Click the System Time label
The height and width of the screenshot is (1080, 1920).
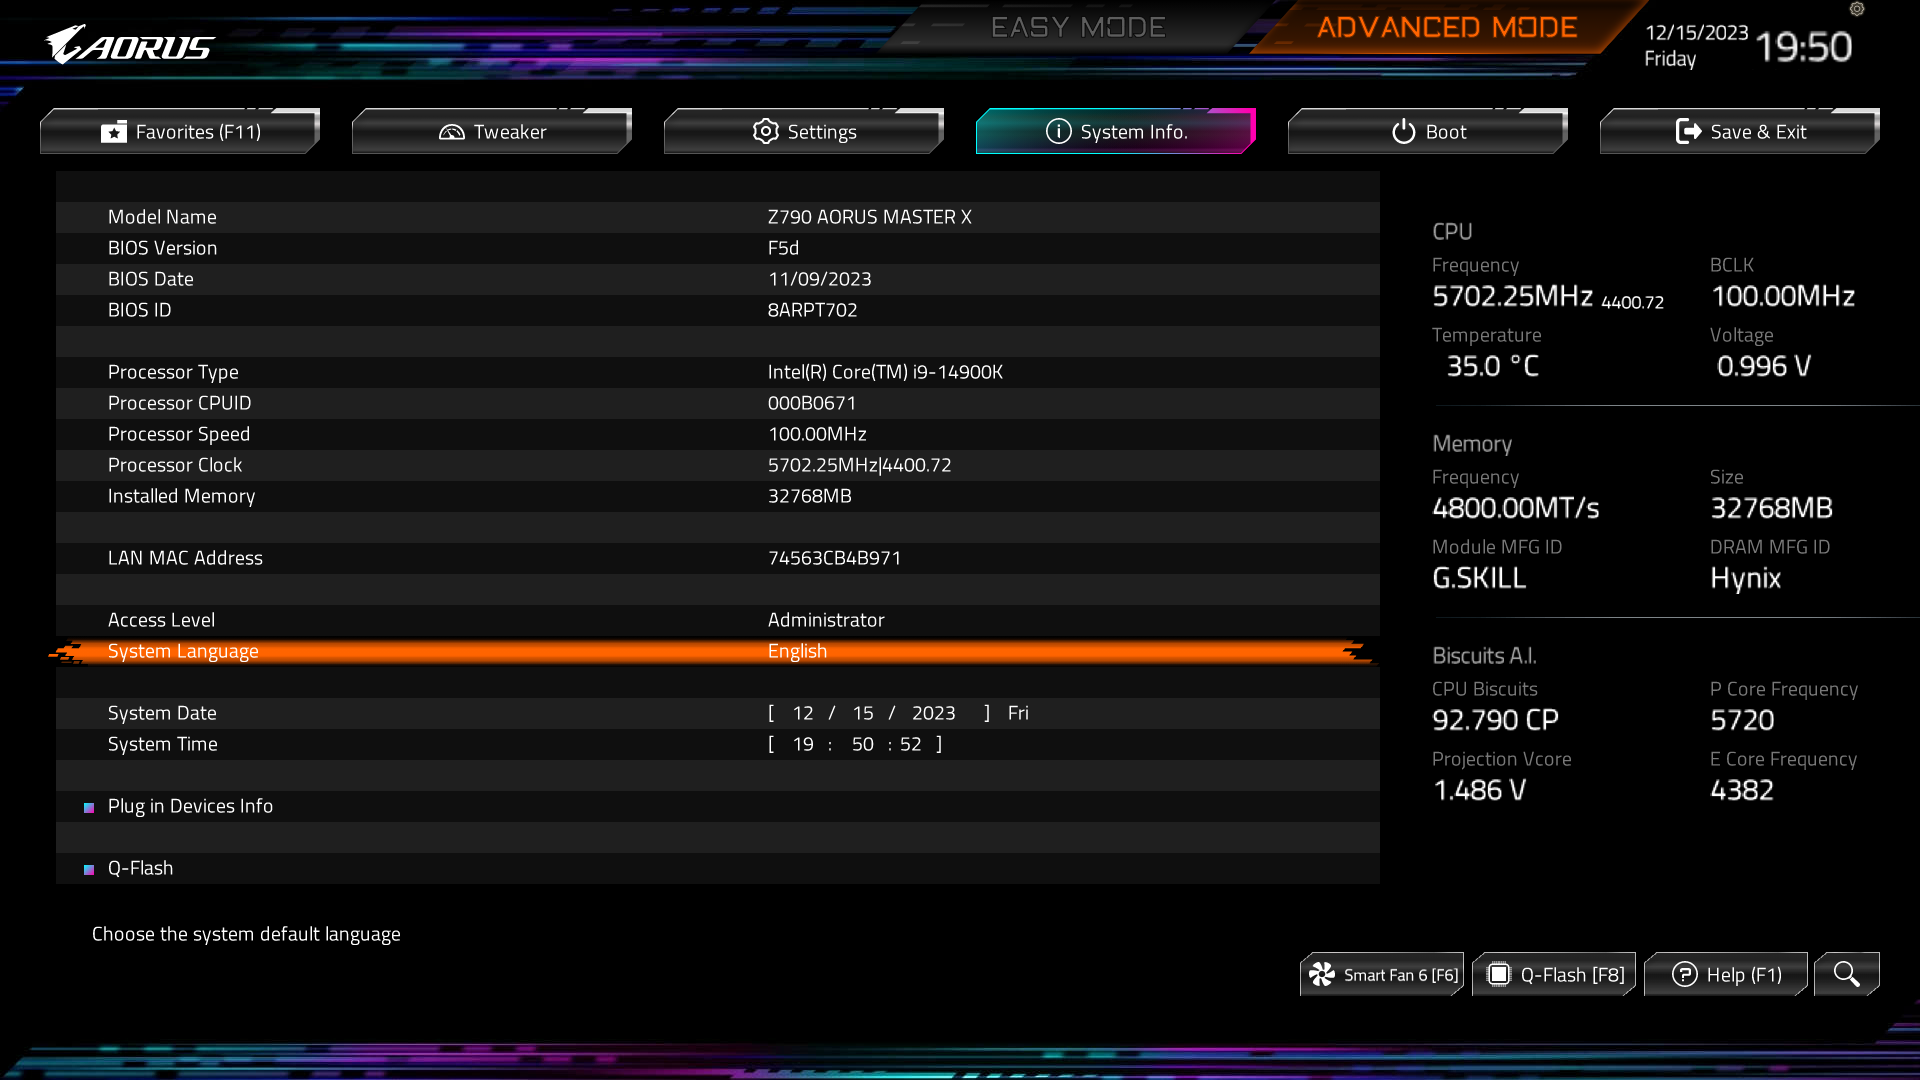(x=162, y=744)
